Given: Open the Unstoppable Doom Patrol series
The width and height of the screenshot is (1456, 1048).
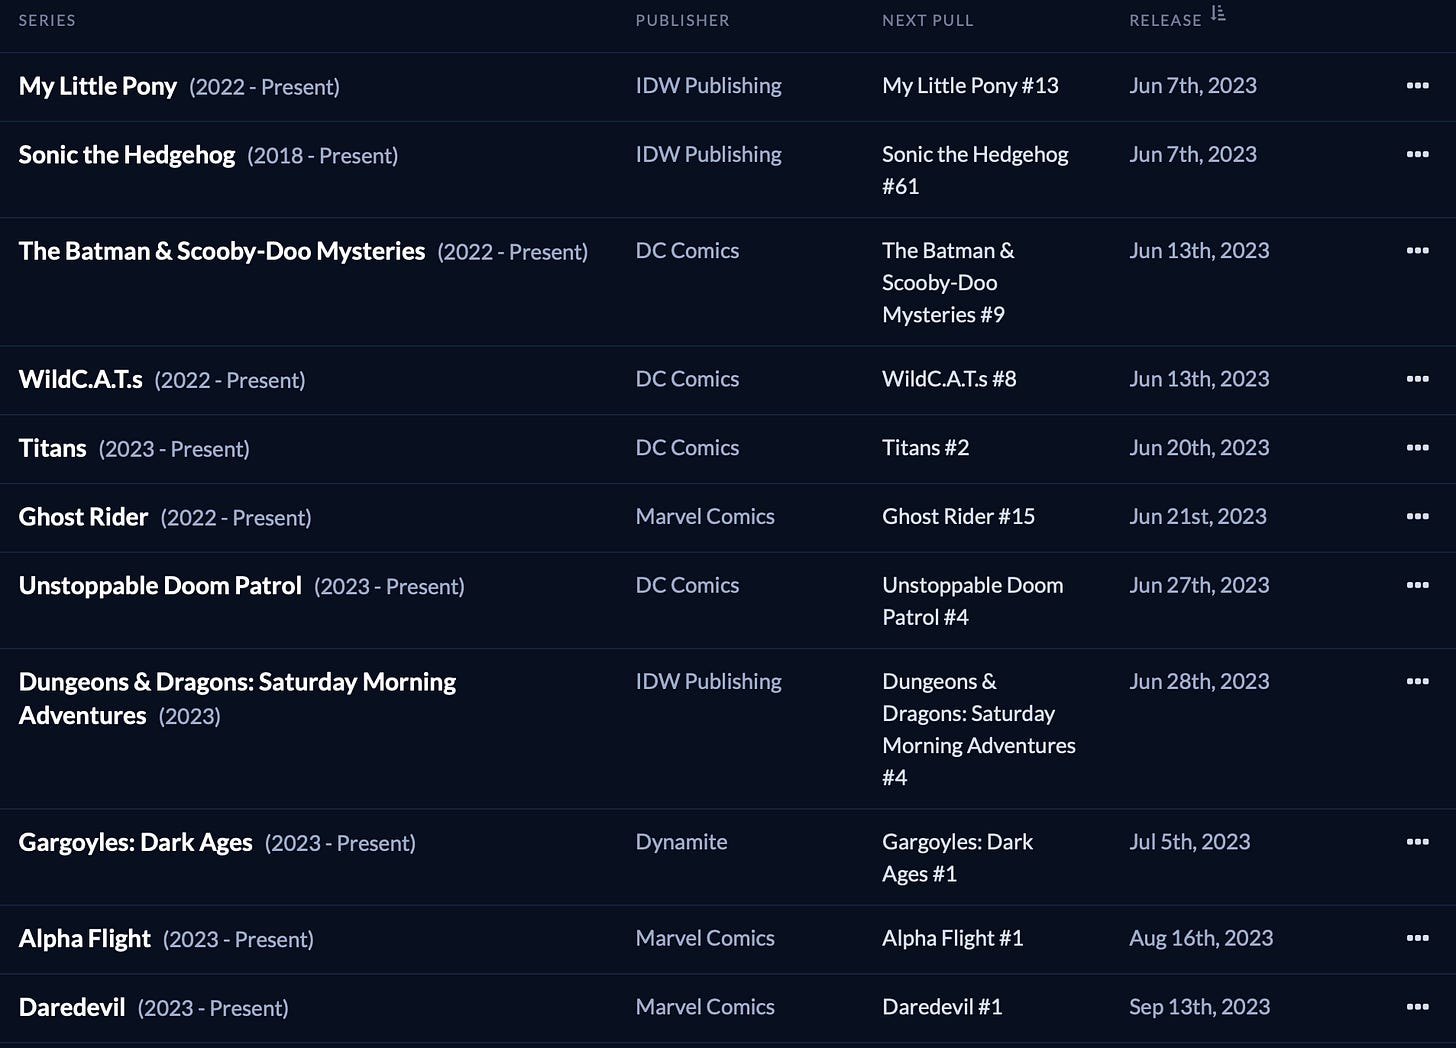Looking at the screenshot, I should pos(160,586).
